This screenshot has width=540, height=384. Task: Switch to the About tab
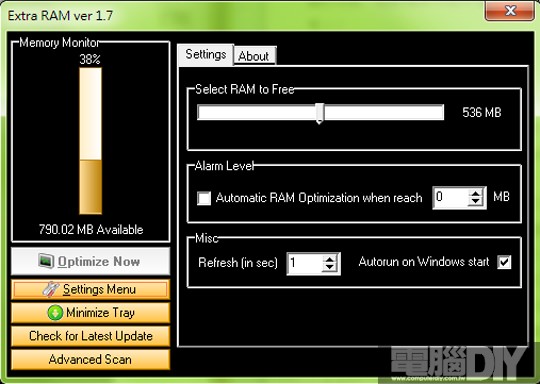pyautogui.click(x=255, y=56)
